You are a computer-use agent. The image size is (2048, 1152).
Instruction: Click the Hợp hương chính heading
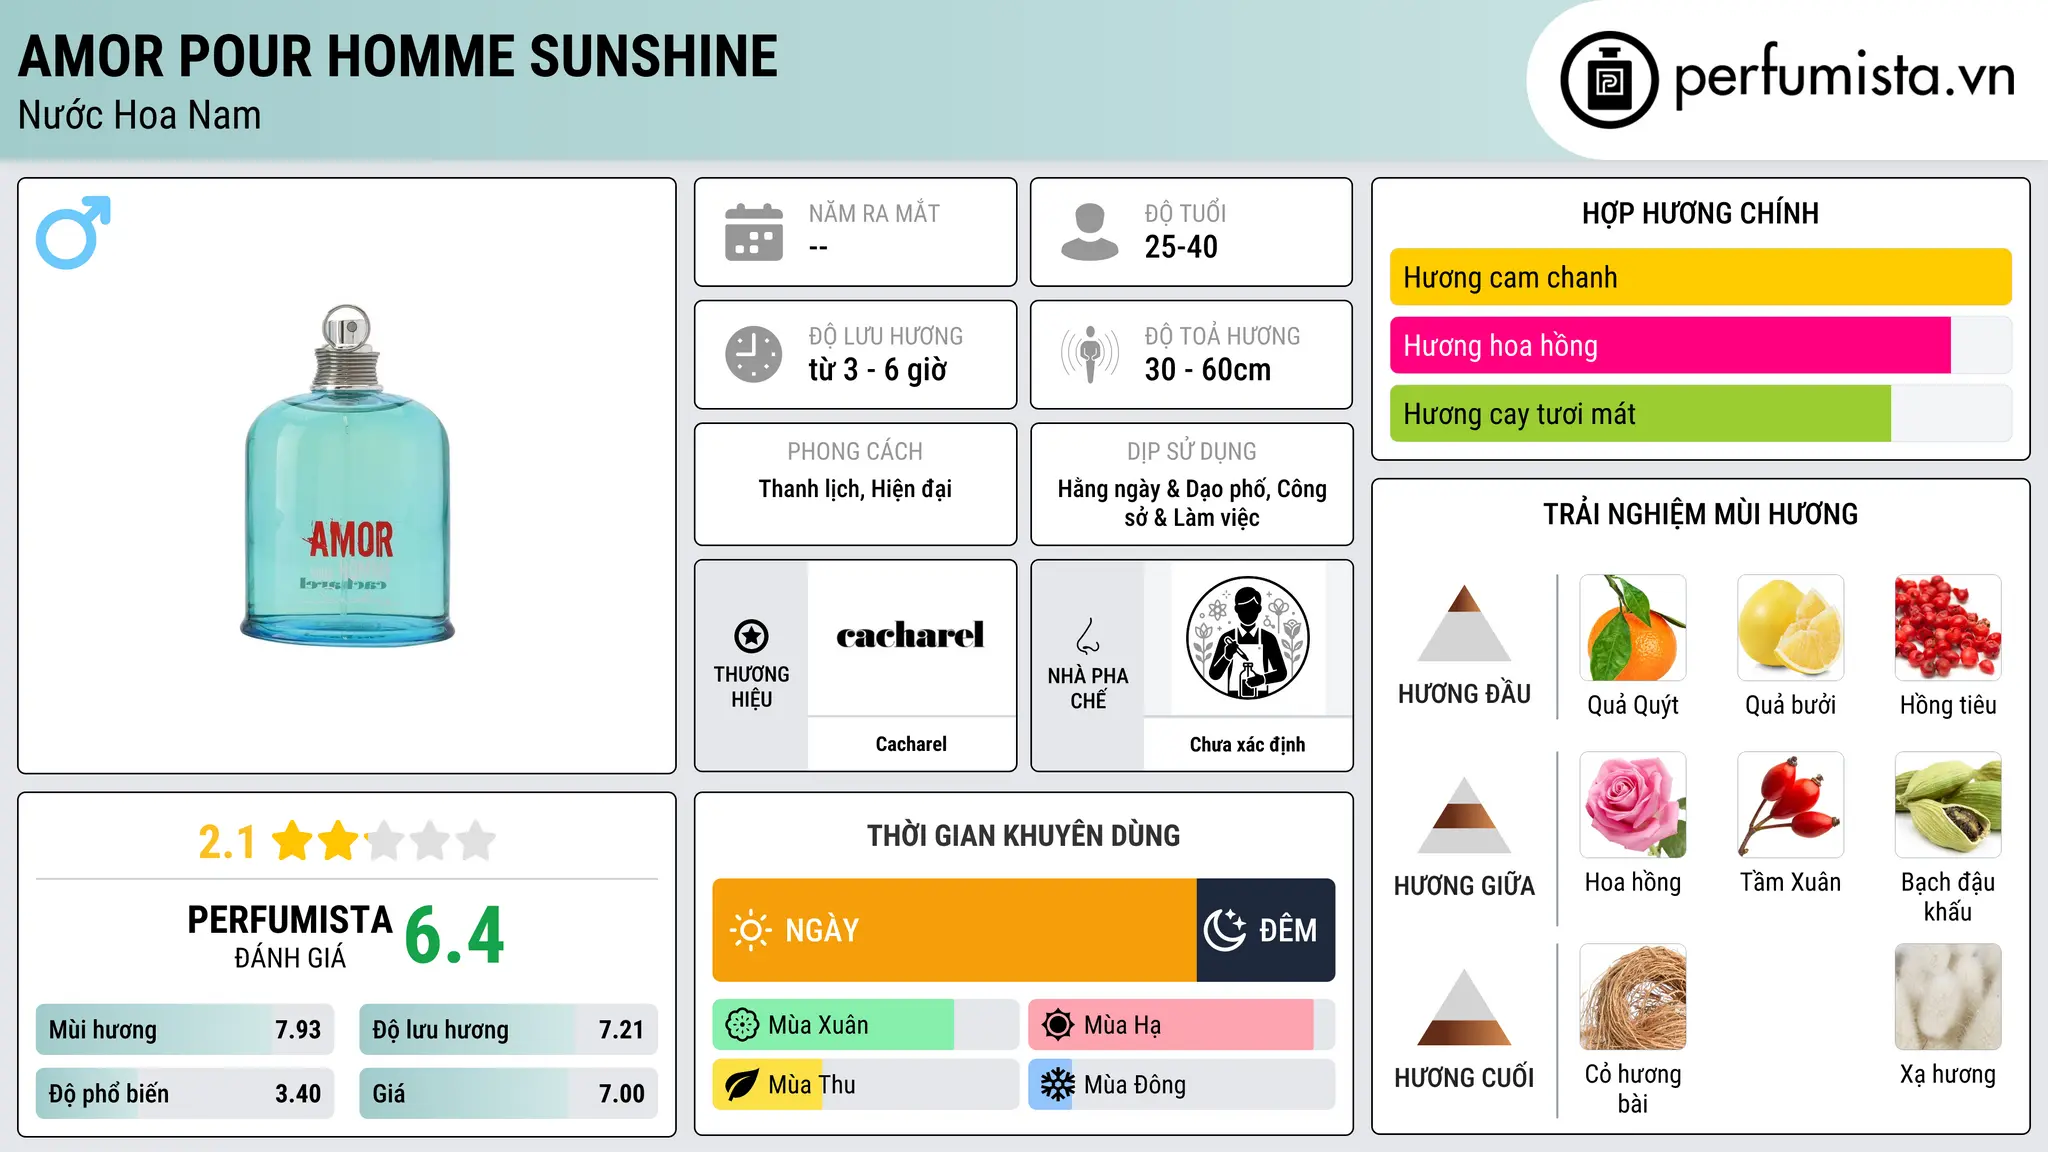(1700, 213)
